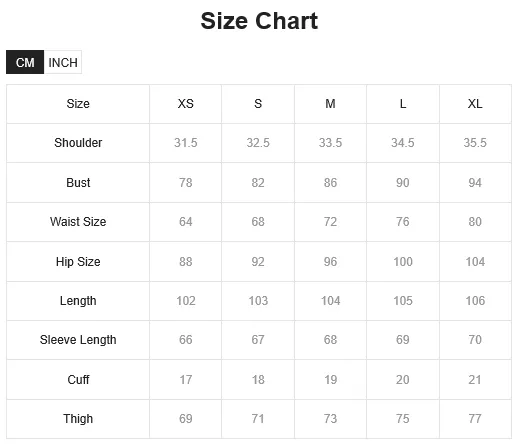
Task: Click the bust value 86 for M
Action: pyautogui.click(x=330, y=183)
